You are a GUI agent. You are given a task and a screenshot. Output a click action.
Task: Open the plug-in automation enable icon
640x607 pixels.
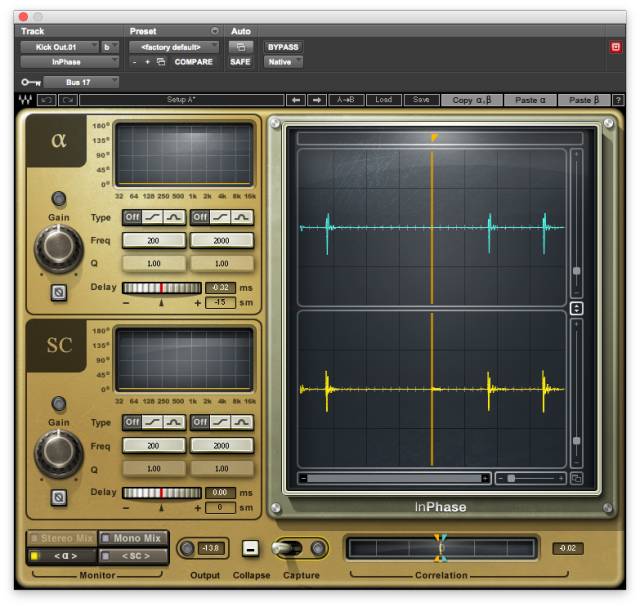[241, 47]
